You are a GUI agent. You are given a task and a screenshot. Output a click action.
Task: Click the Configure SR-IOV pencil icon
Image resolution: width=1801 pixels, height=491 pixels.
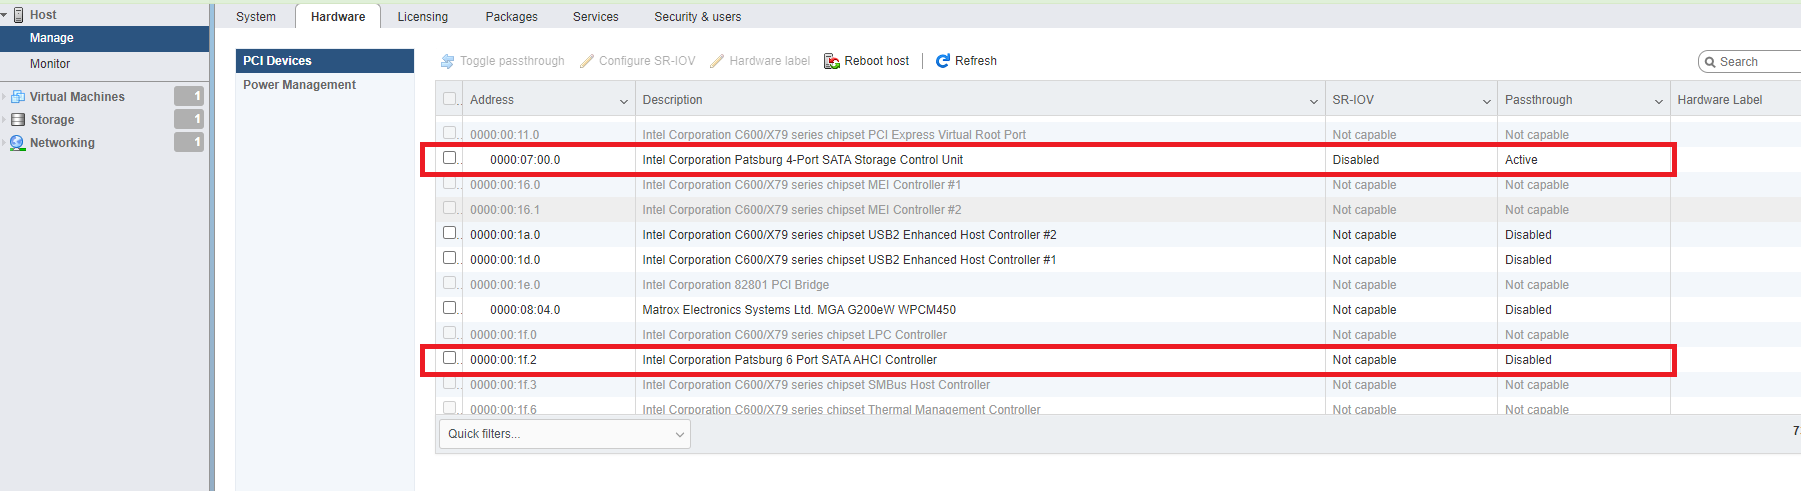tap(587, 61)
